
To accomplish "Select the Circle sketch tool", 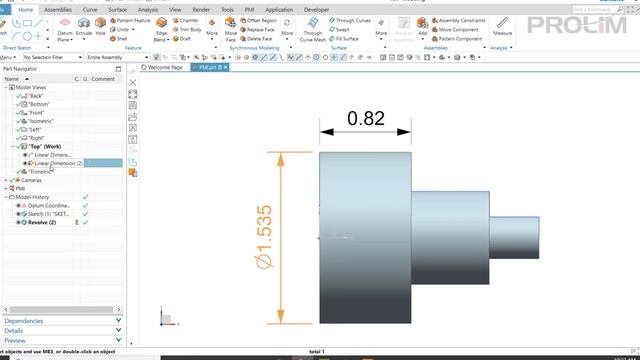I will pos(27,36).
